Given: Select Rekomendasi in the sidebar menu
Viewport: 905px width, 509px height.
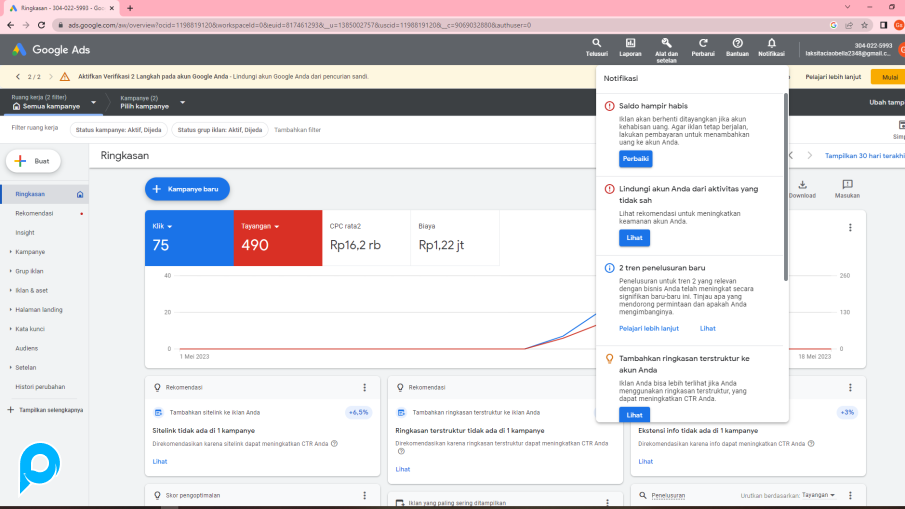Looking at the screenshot, I should (34, 213).
